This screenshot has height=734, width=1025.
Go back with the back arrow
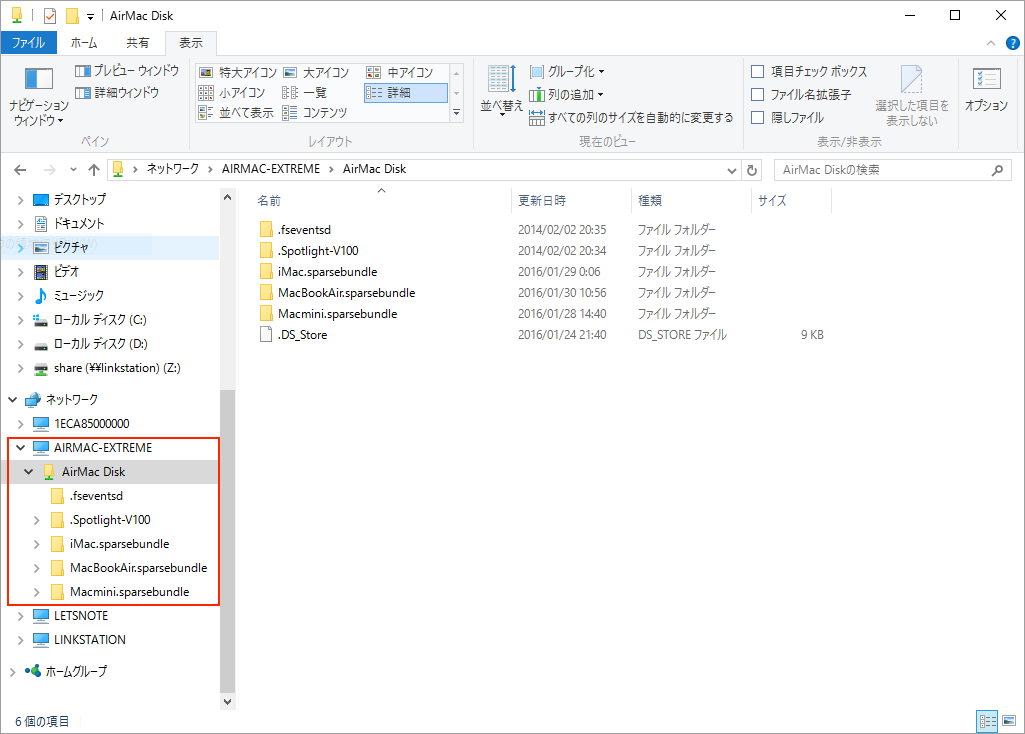click(20, 170)
